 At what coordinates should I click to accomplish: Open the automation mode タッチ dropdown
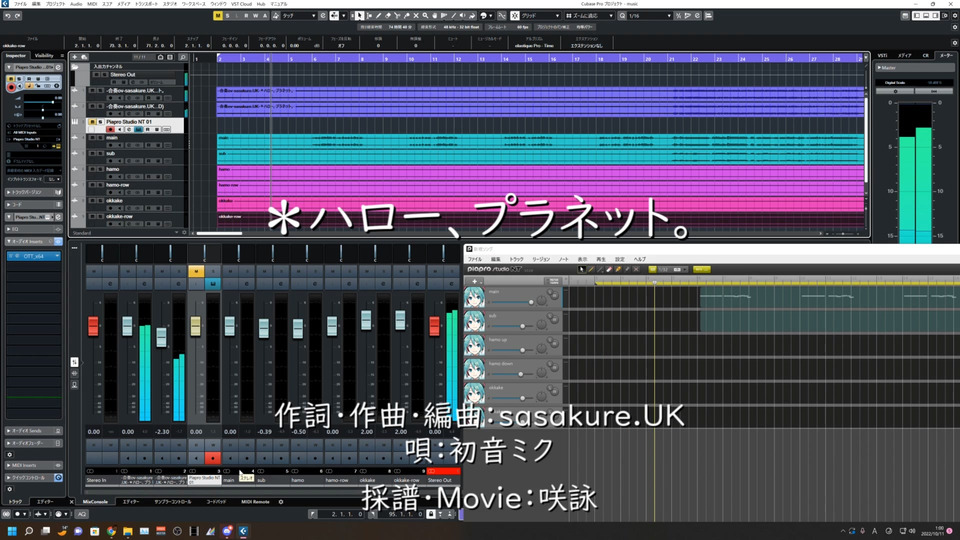[299, 15]
